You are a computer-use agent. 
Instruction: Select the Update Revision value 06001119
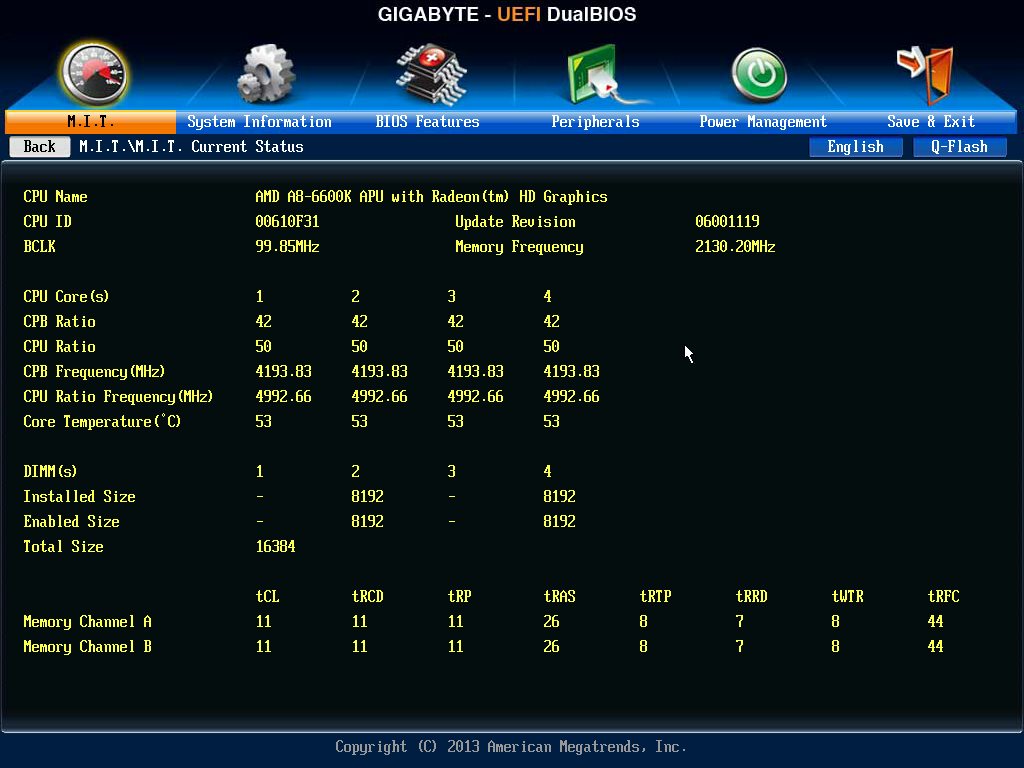click(x=727, y=221)
